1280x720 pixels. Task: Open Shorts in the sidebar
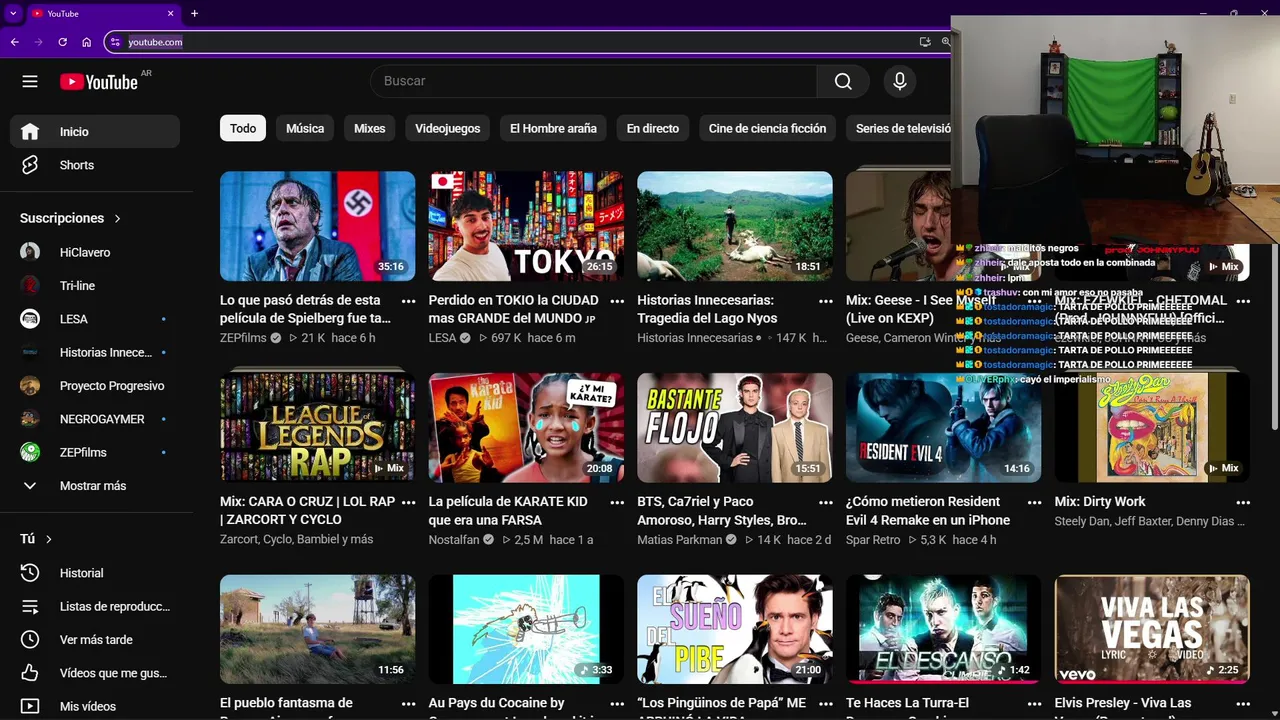(95, 165)
